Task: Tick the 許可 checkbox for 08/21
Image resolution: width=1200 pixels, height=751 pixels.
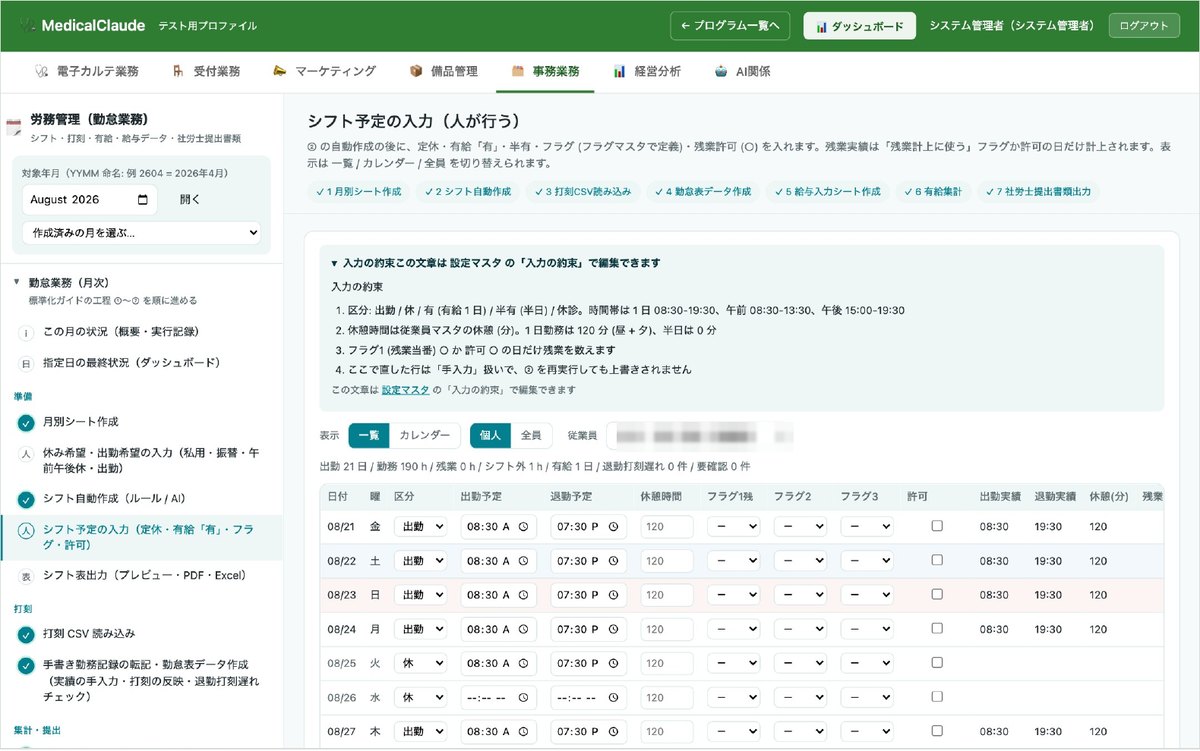Action: [937, 526]
